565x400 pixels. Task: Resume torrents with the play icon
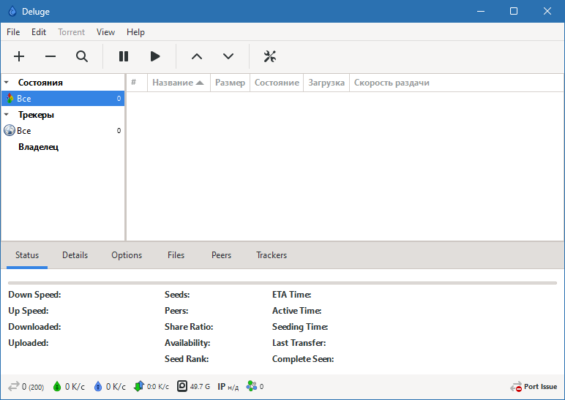pyautogui.click(x=155, y=57)
